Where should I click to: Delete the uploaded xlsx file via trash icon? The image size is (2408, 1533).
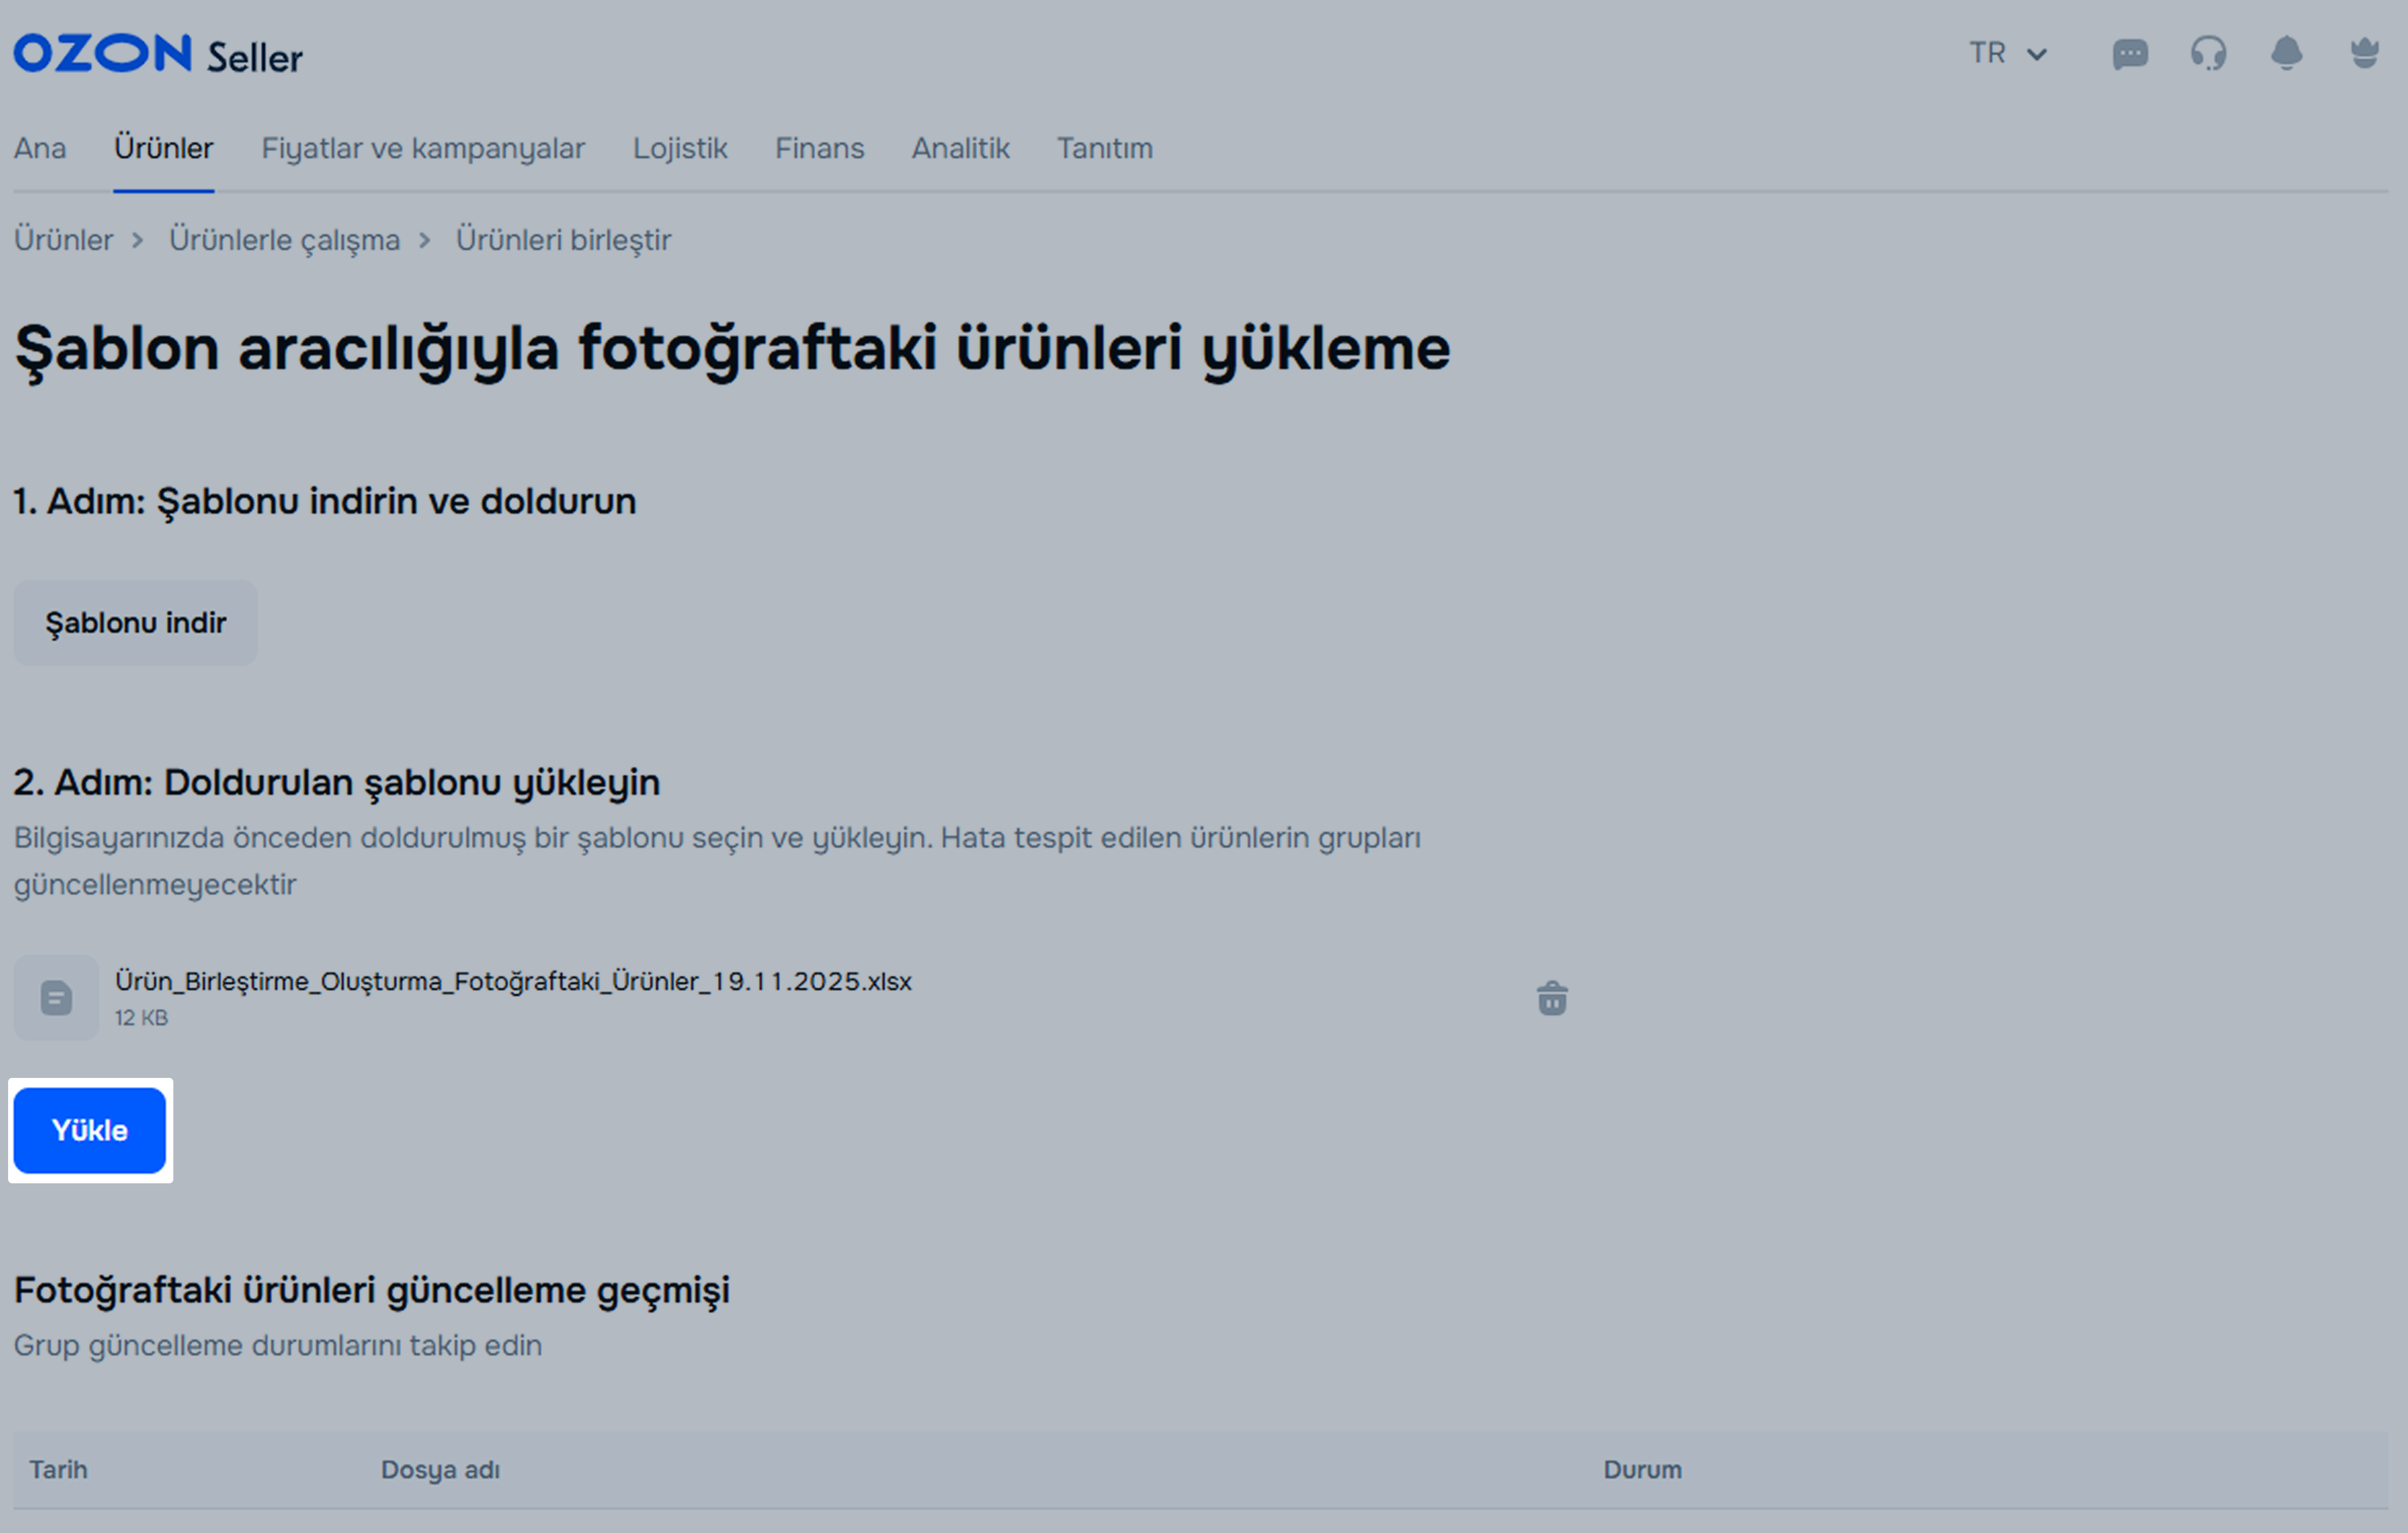[1552, 998]
